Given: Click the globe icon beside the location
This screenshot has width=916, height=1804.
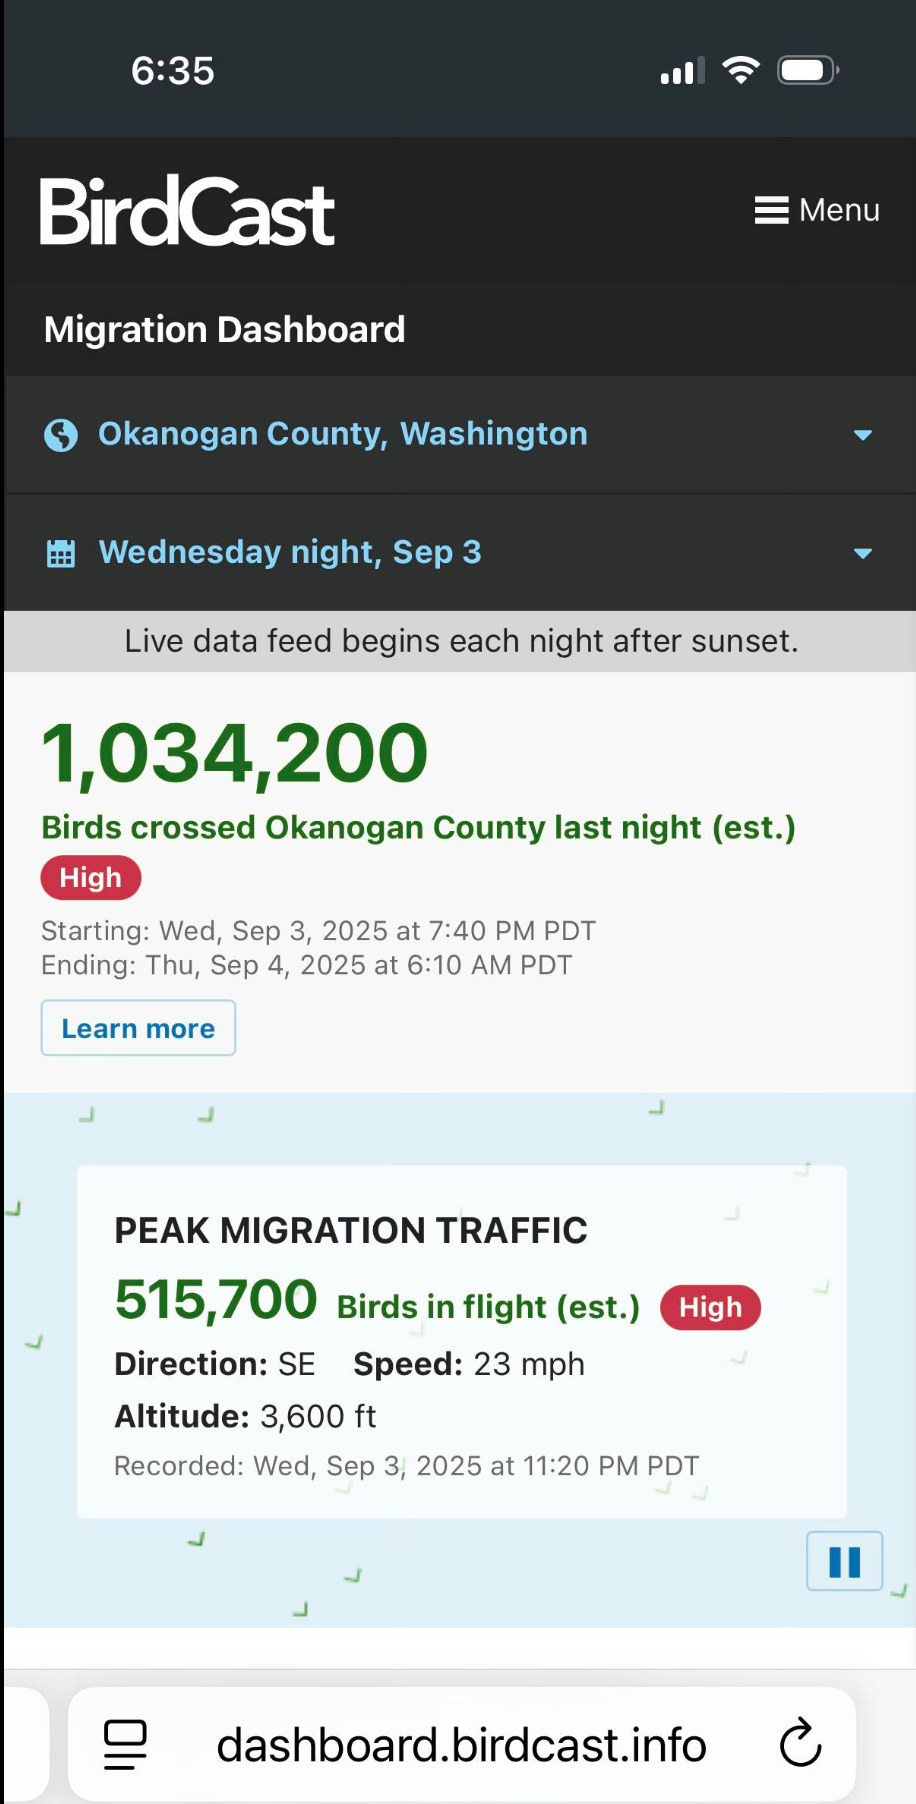Looking at the screenshot, I should pos(60,434).
